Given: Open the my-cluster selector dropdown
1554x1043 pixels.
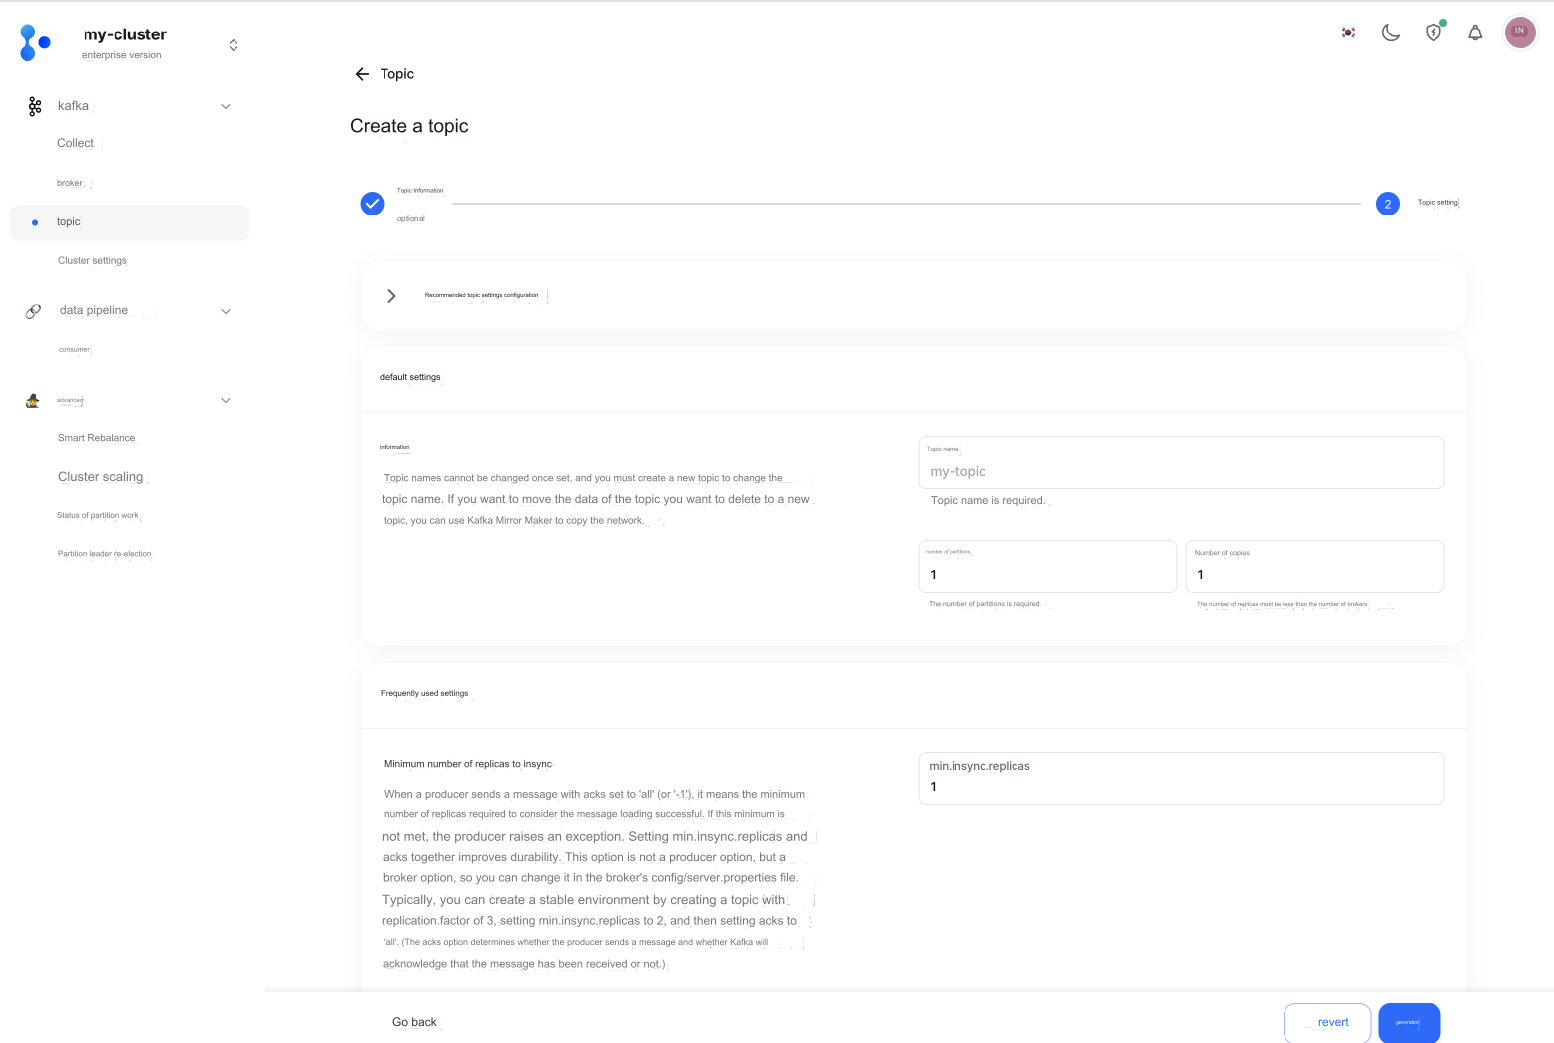Looking at the screenshot, I should click(233, 45).
